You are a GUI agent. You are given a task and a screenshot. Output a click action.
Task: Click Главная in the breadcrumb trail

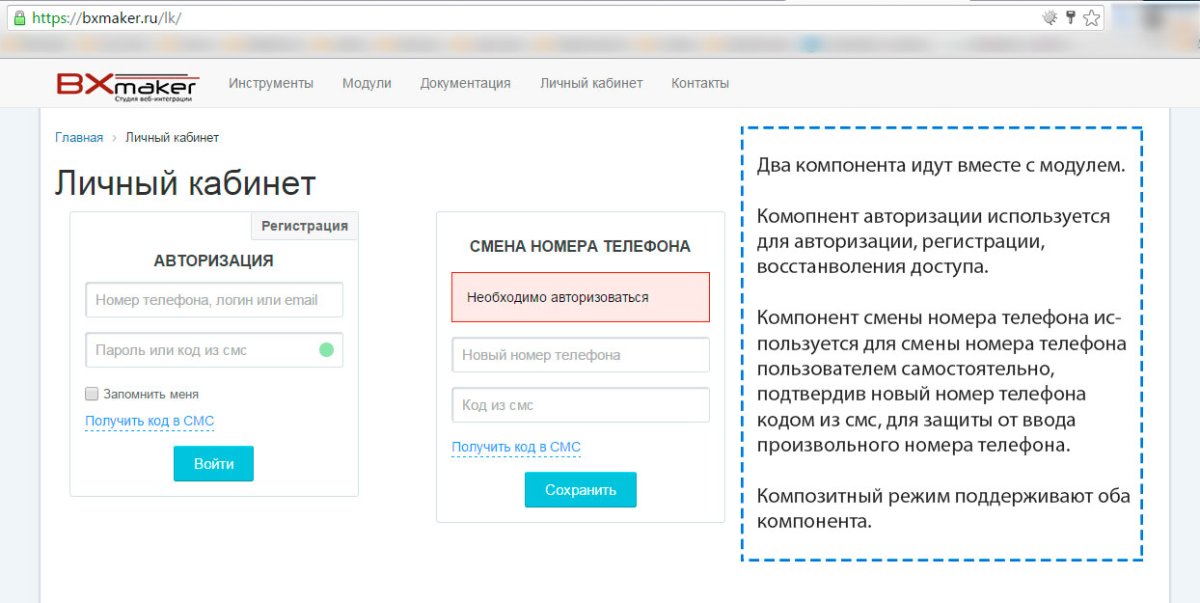(77, 137)
